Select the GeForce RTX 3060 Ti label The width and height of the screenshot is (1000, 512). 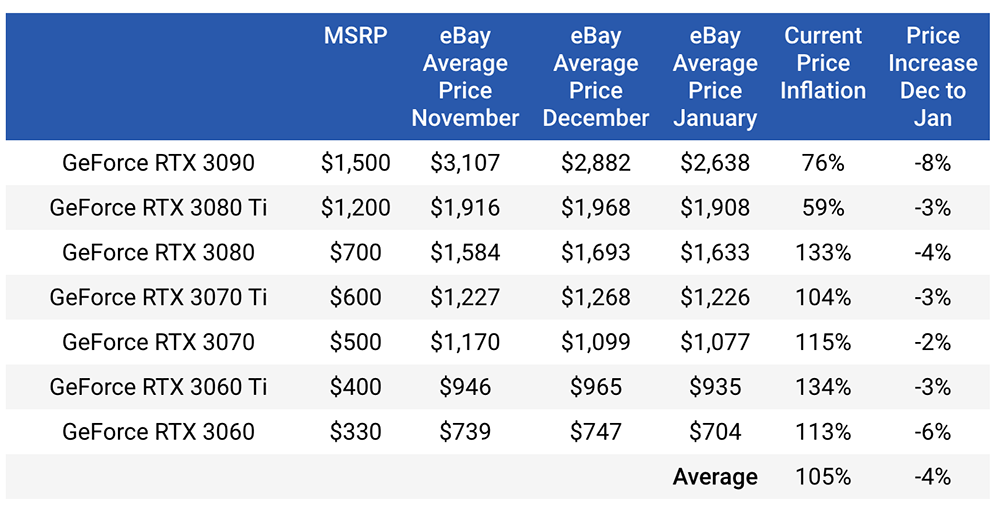(x=158, y=387)
